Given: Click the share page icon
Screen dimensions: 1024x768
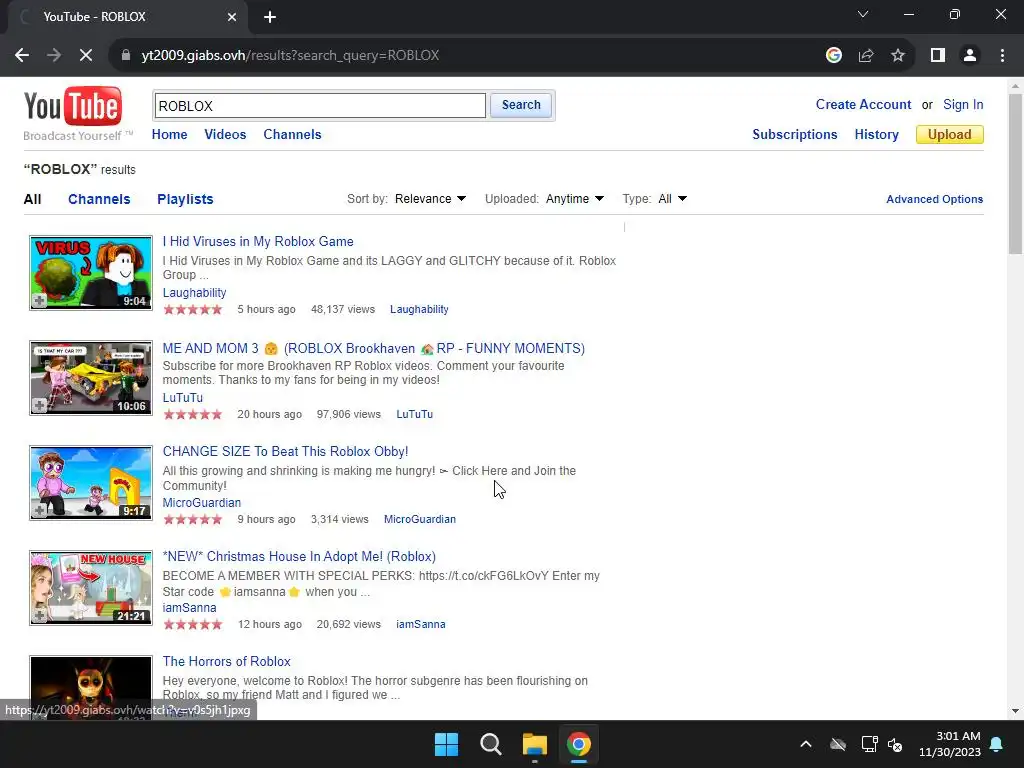Looking at the screenshot, I should [866, 56].
